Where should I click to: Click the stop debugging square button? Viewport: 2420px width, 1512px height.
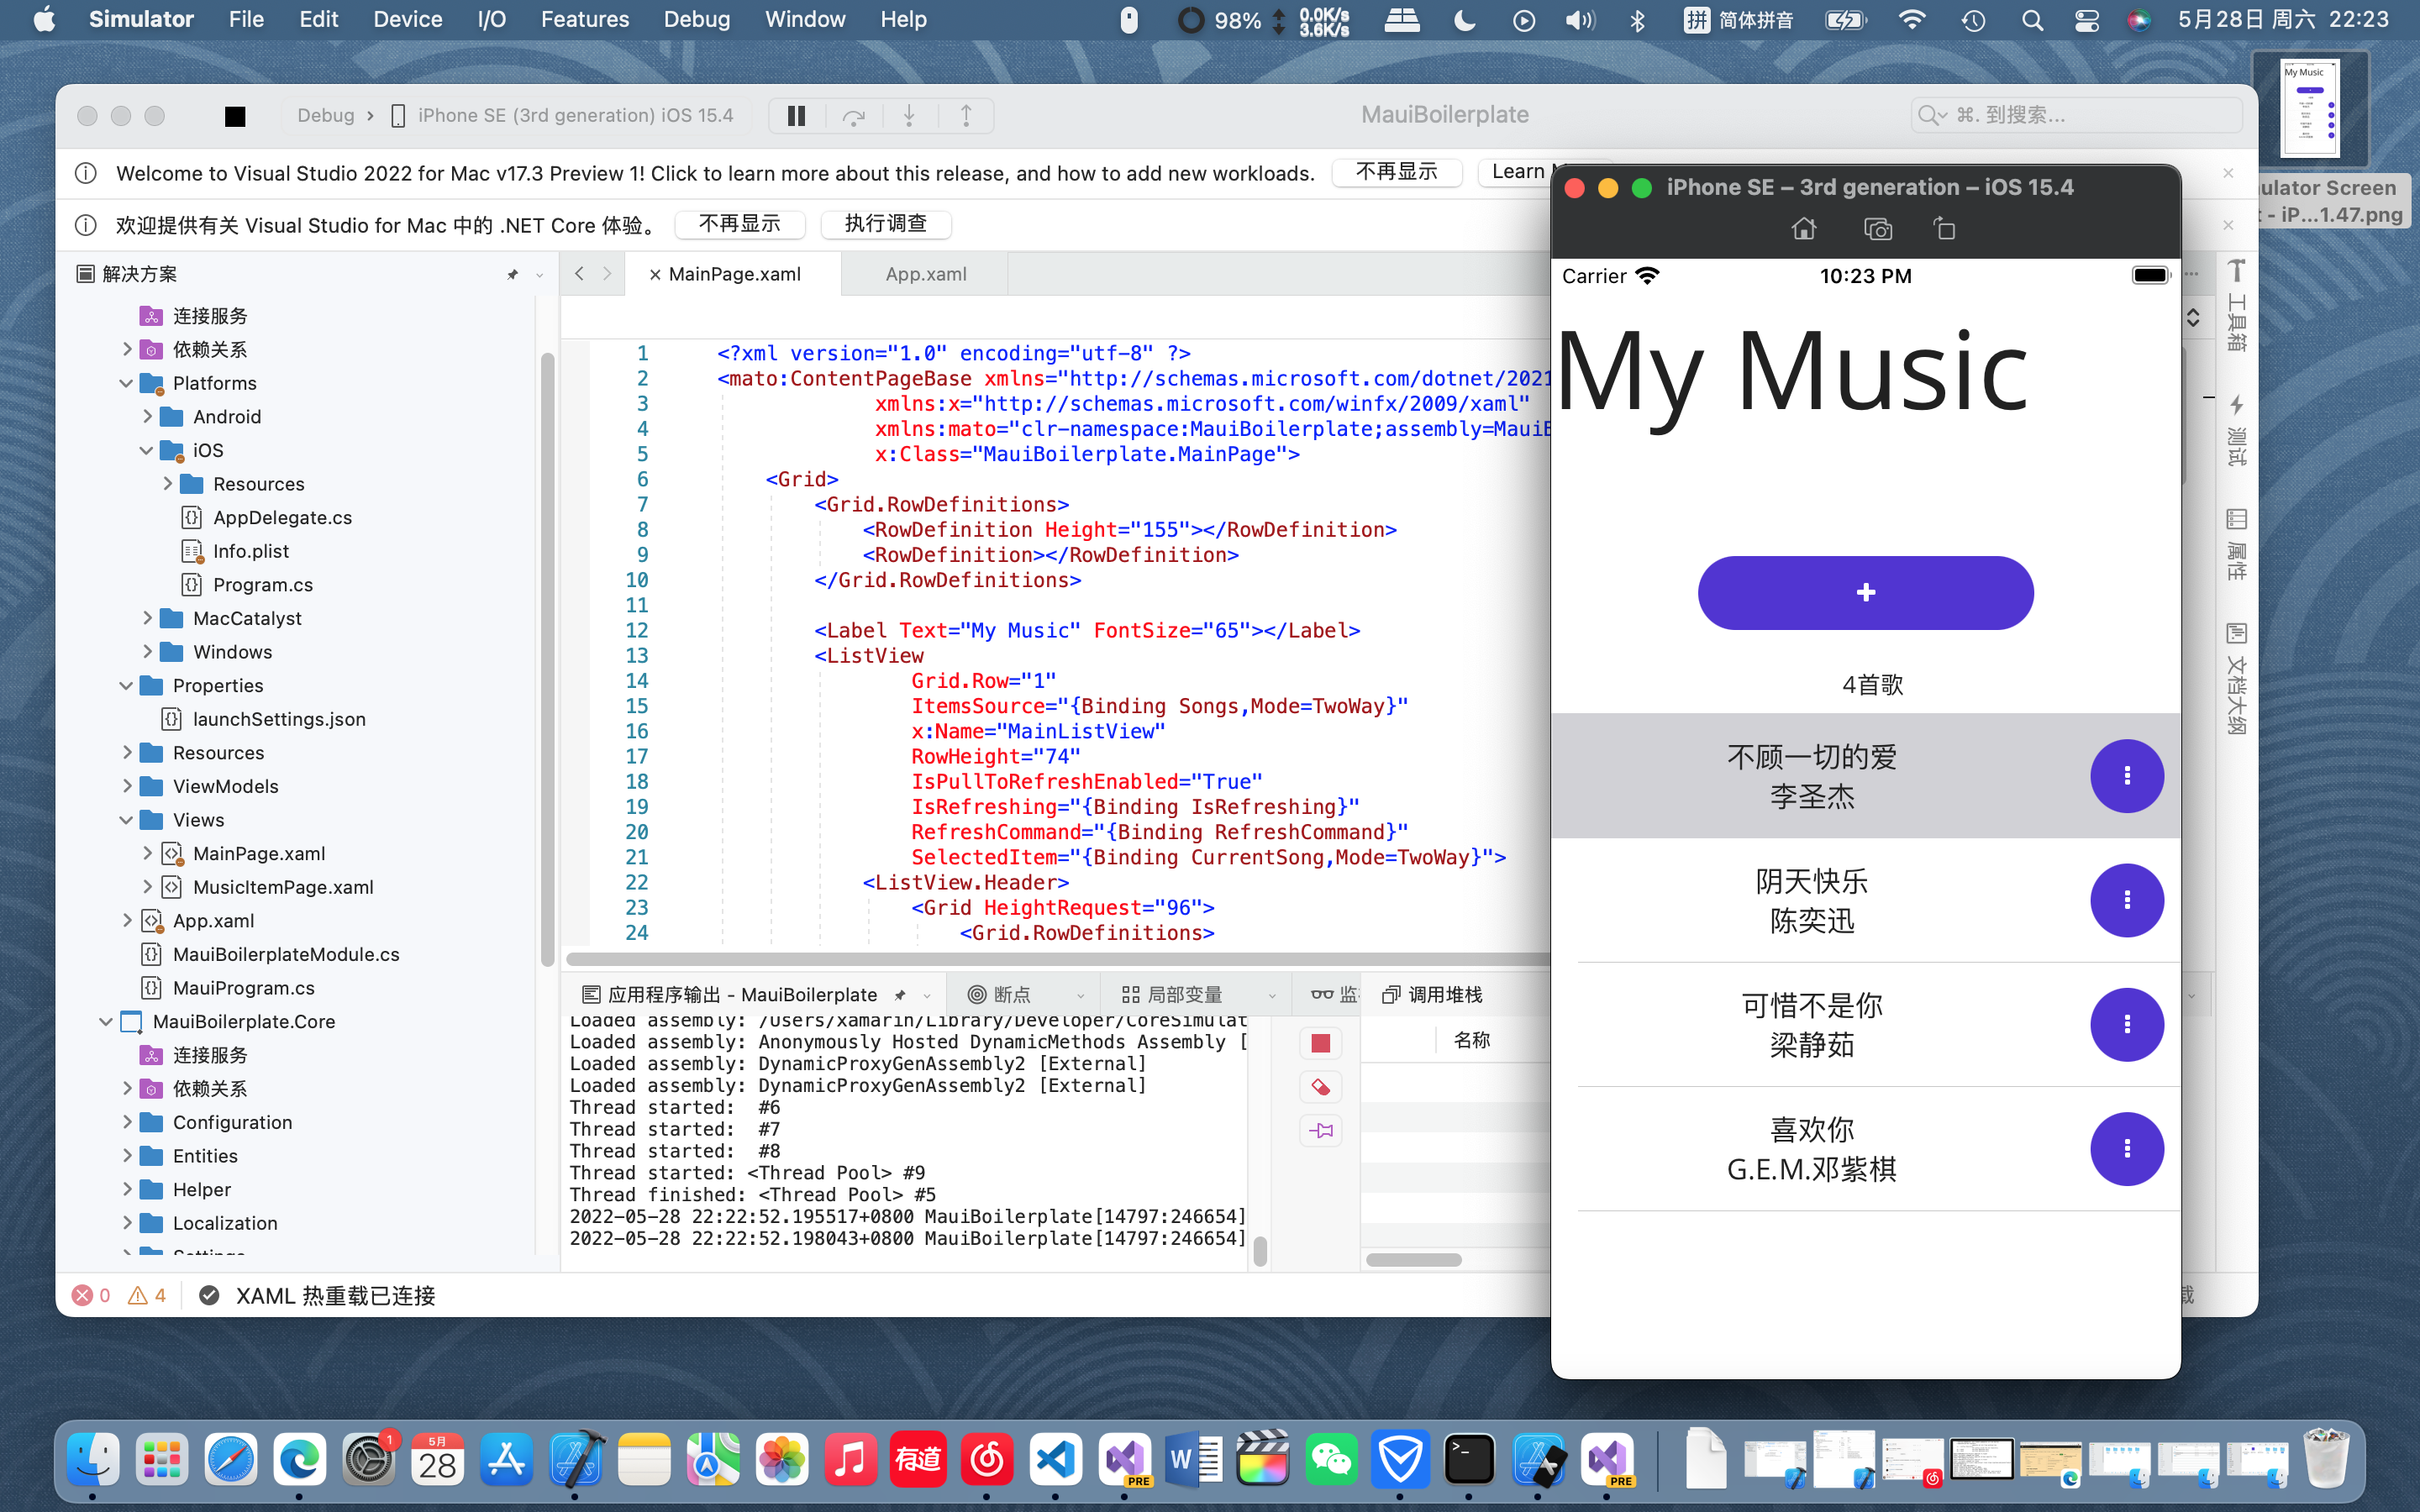tap(235, 116)
